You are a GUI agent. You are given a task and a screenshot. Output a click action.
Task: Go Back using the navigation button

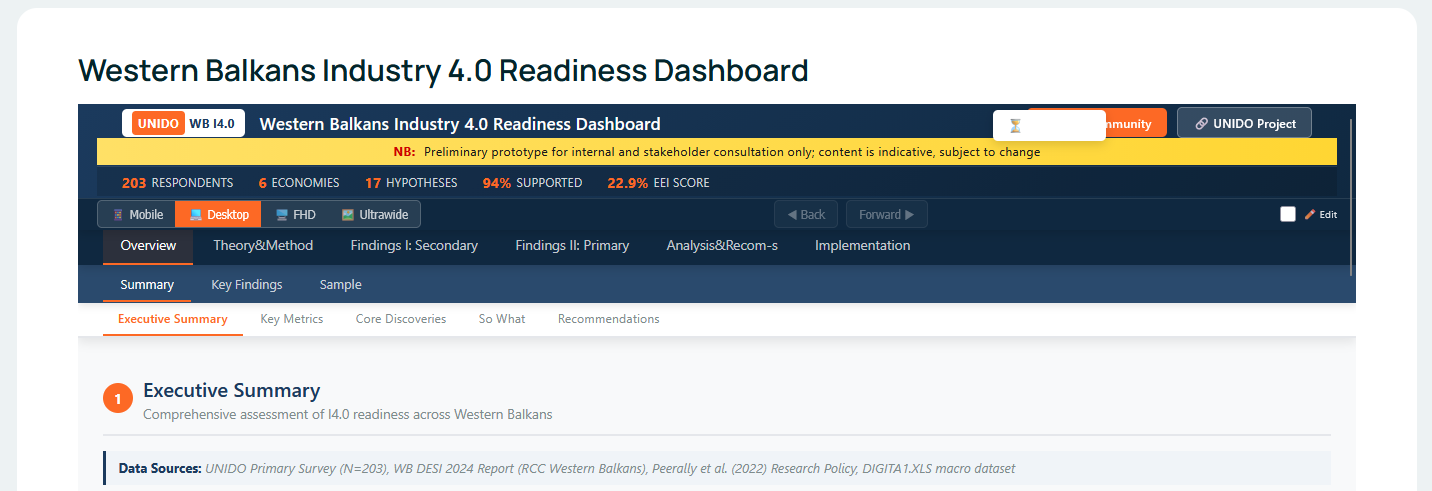tap(806, 214)
